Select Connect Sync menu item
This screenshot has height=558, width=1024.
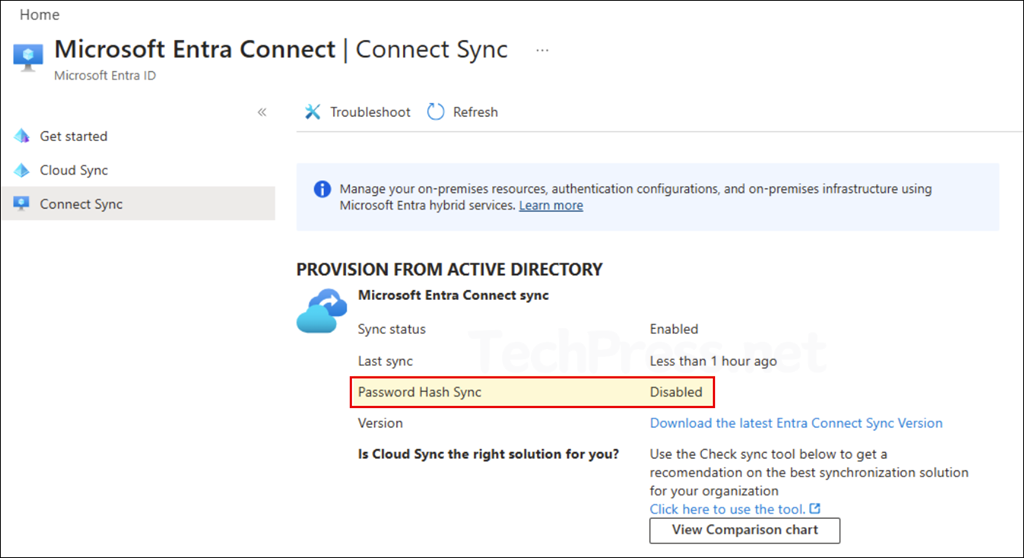[x=138, y=204]
